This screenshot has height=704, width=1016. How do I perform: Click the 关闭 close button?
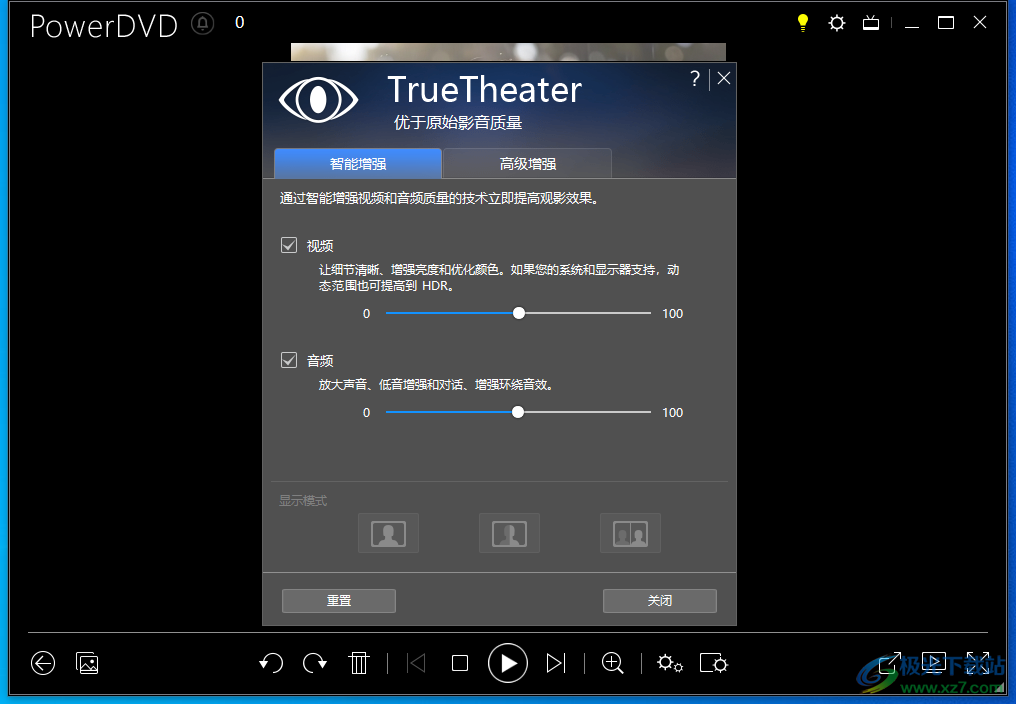[660, 601]
